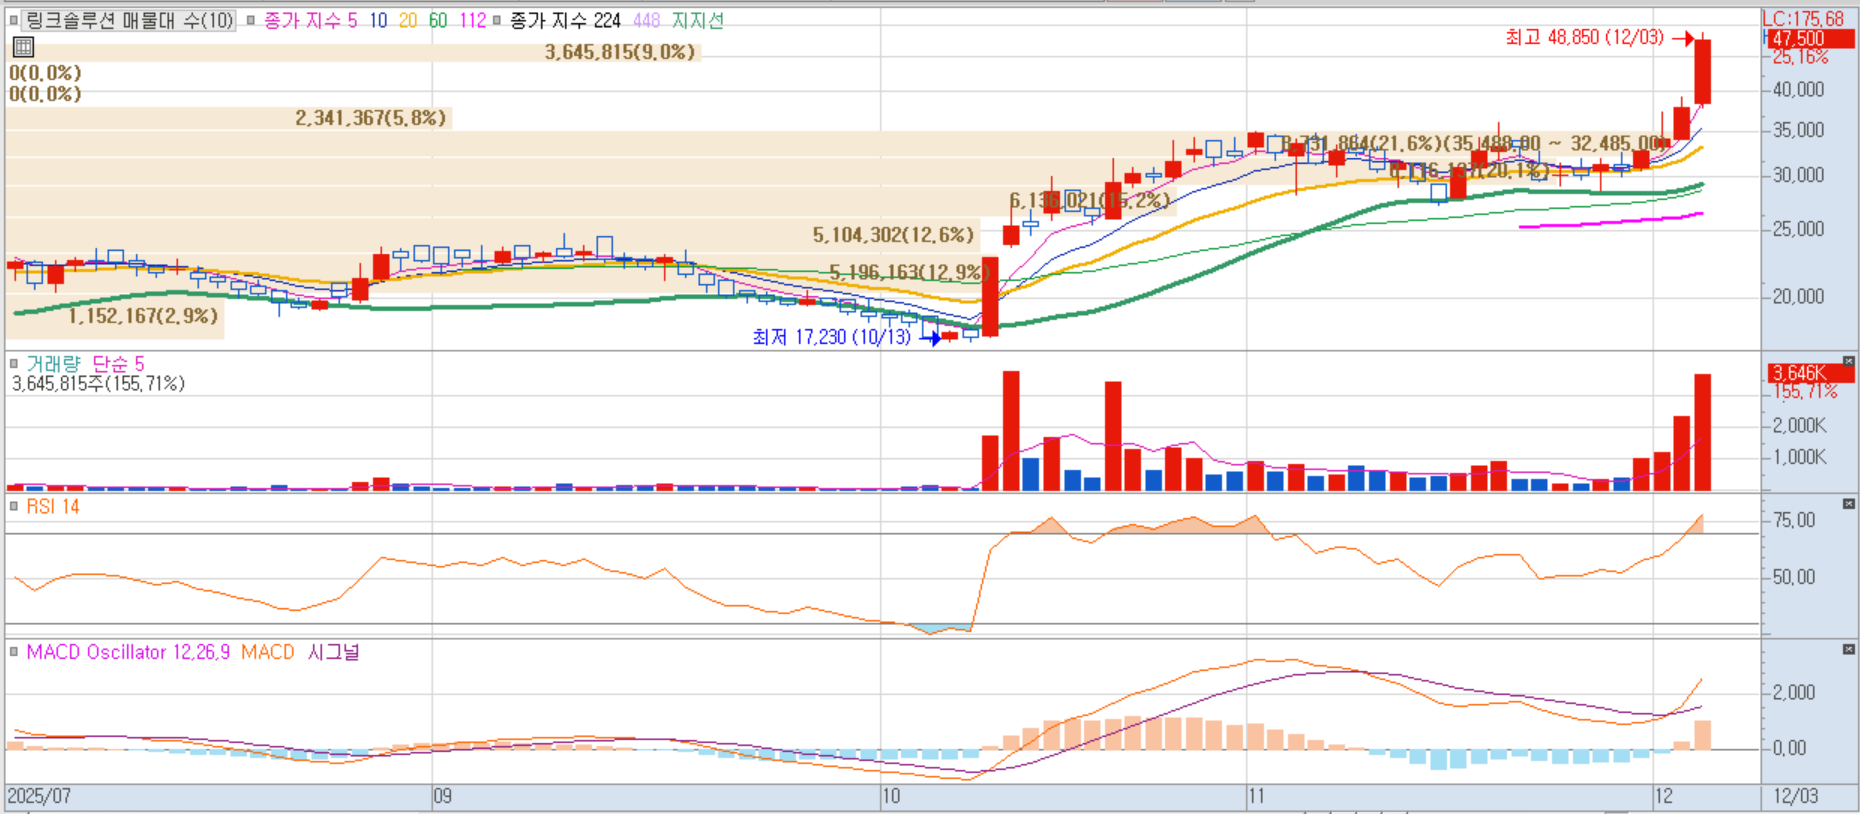Click the grid table icon below the chart title

click(23, 47)
